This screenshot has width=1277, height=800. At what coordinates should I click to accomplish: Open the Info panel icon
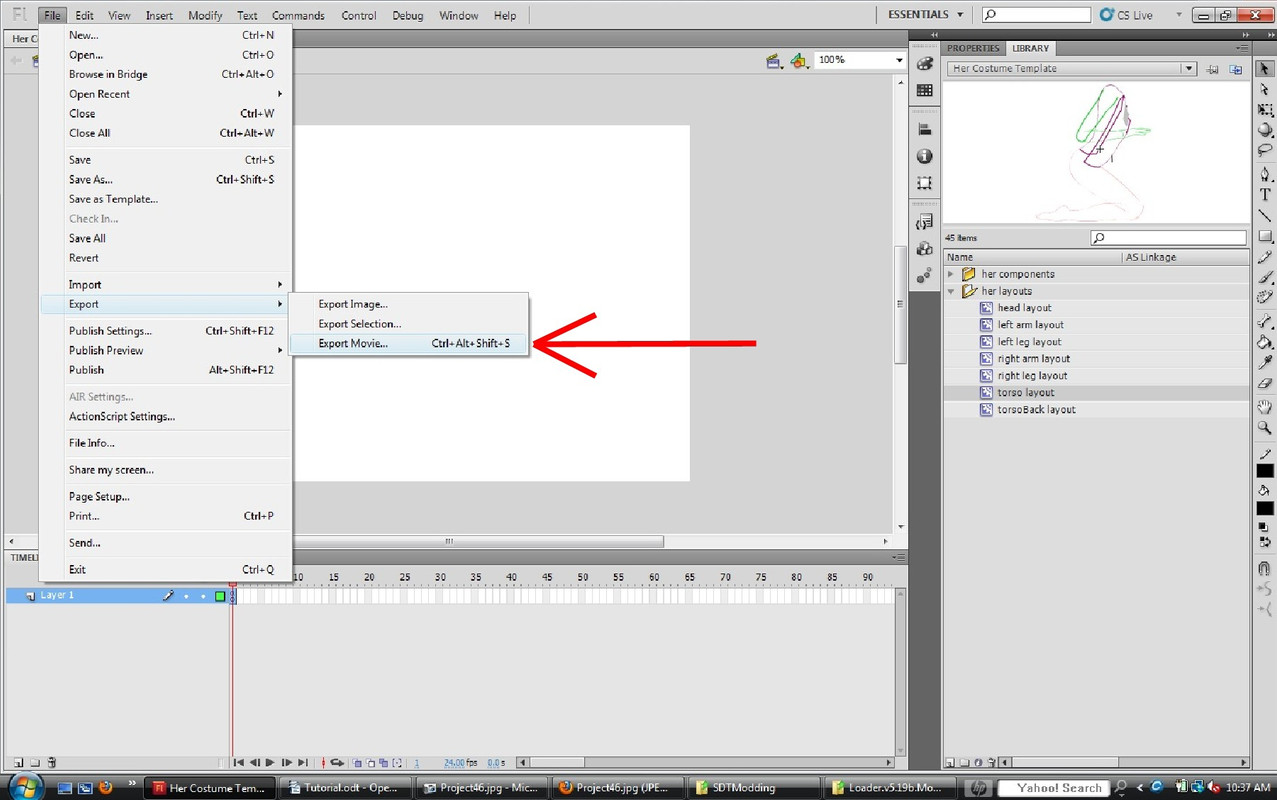(924, 156)
